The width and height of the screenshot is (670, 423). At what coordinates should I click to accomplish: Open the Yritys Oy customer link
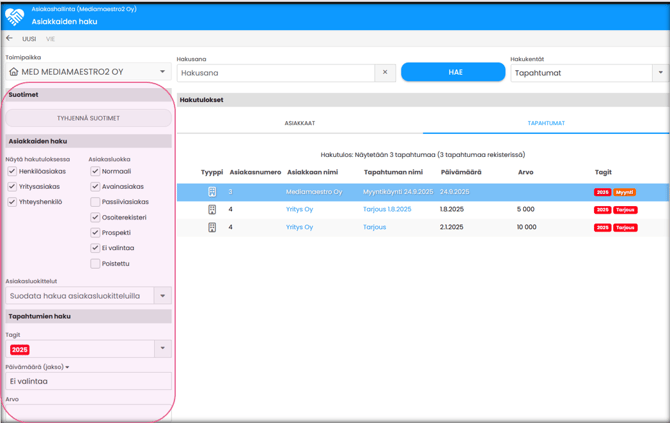coord(300,210)
